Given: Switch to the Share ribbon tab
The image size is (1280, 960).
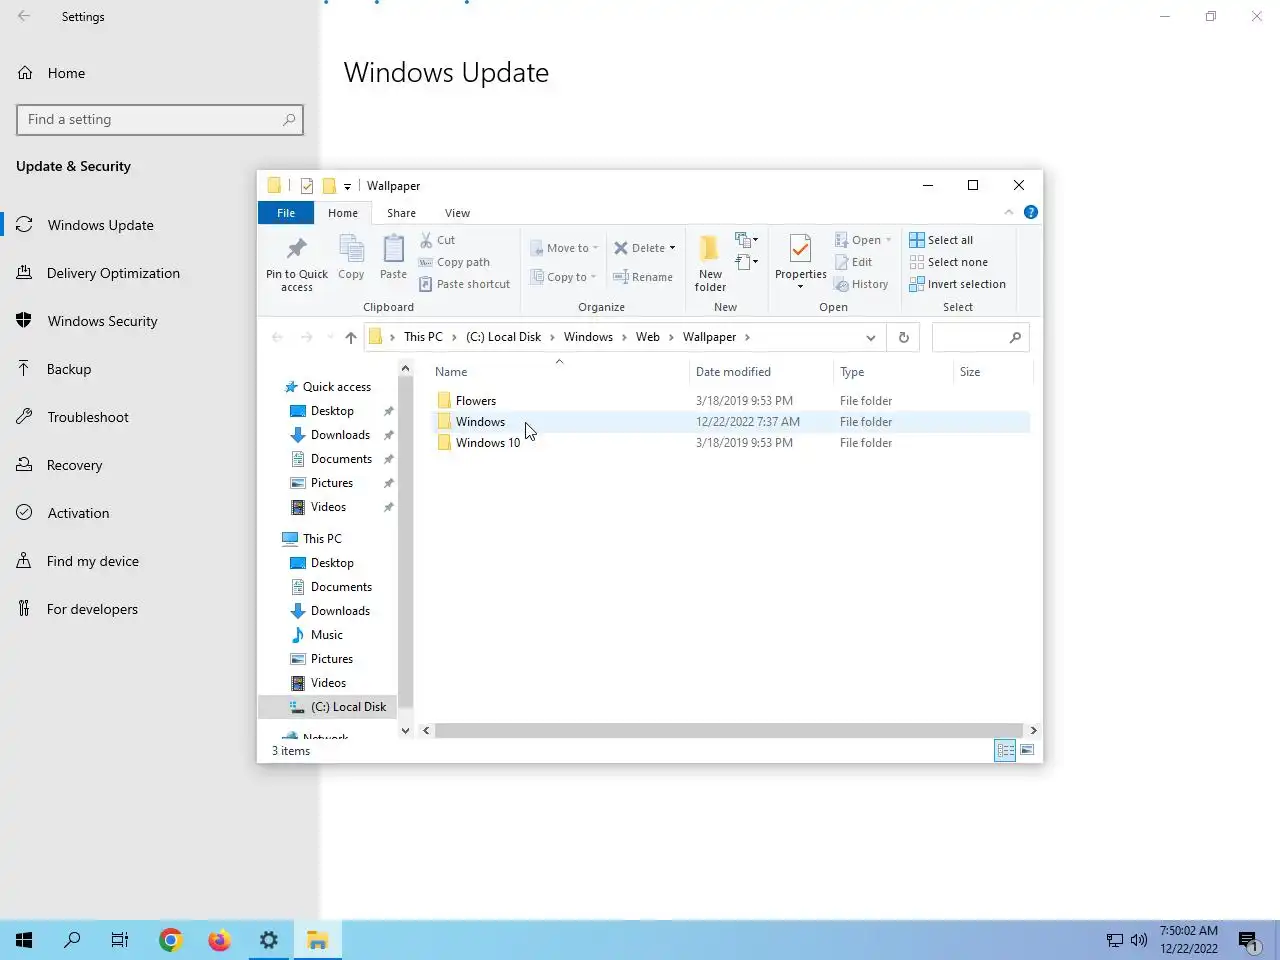Looking at the screenshot, I should click(x=401, y=213).
